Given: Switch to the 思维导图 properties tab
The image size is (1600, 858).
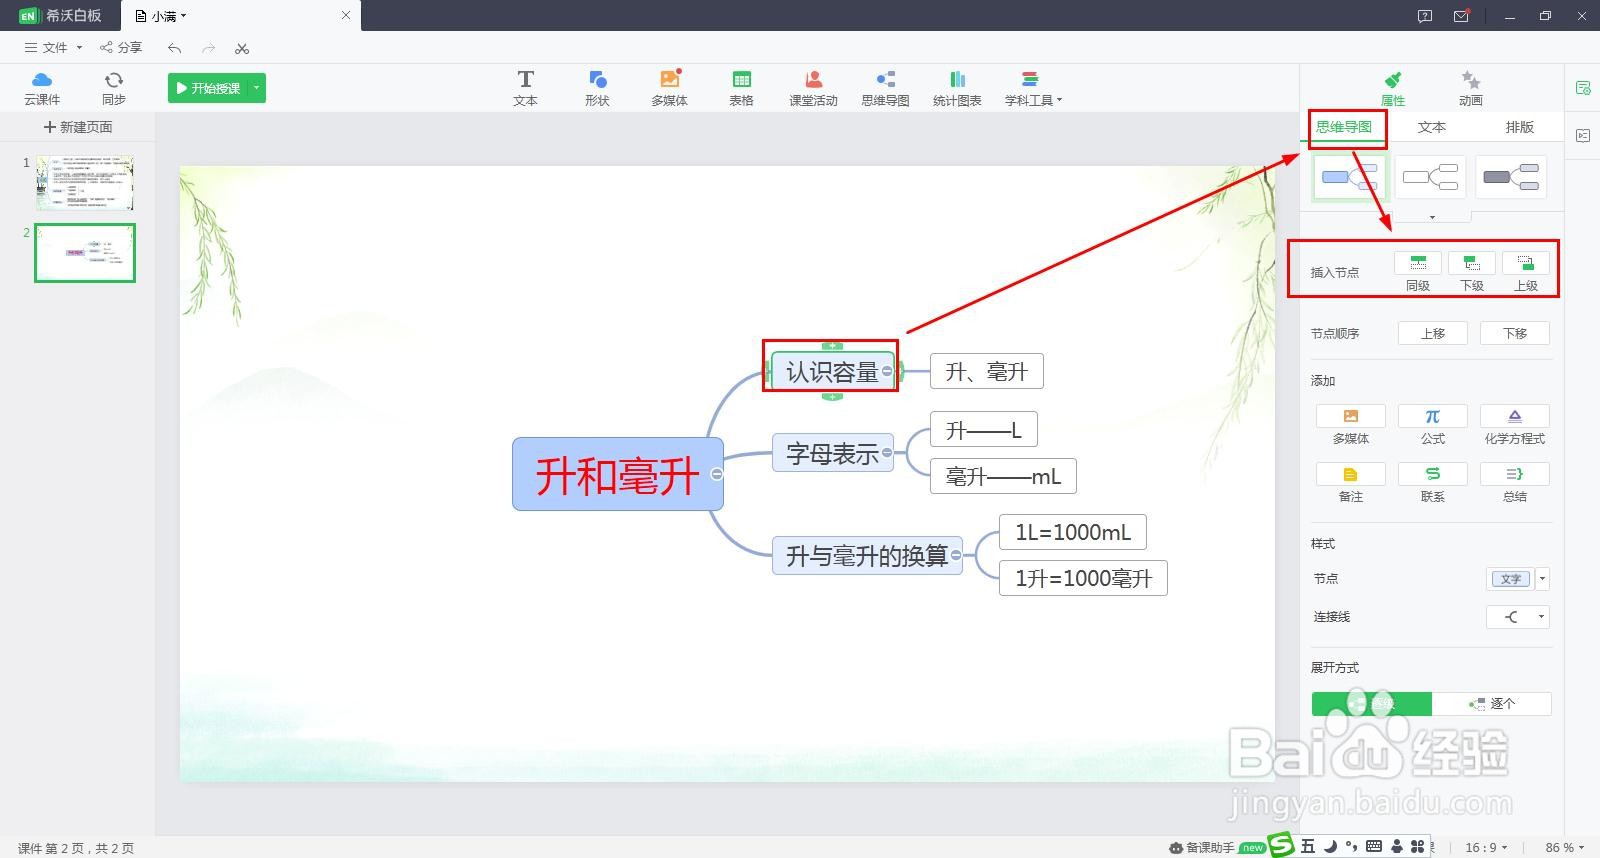Looking at the screenshot, I should pos(1344,127).
